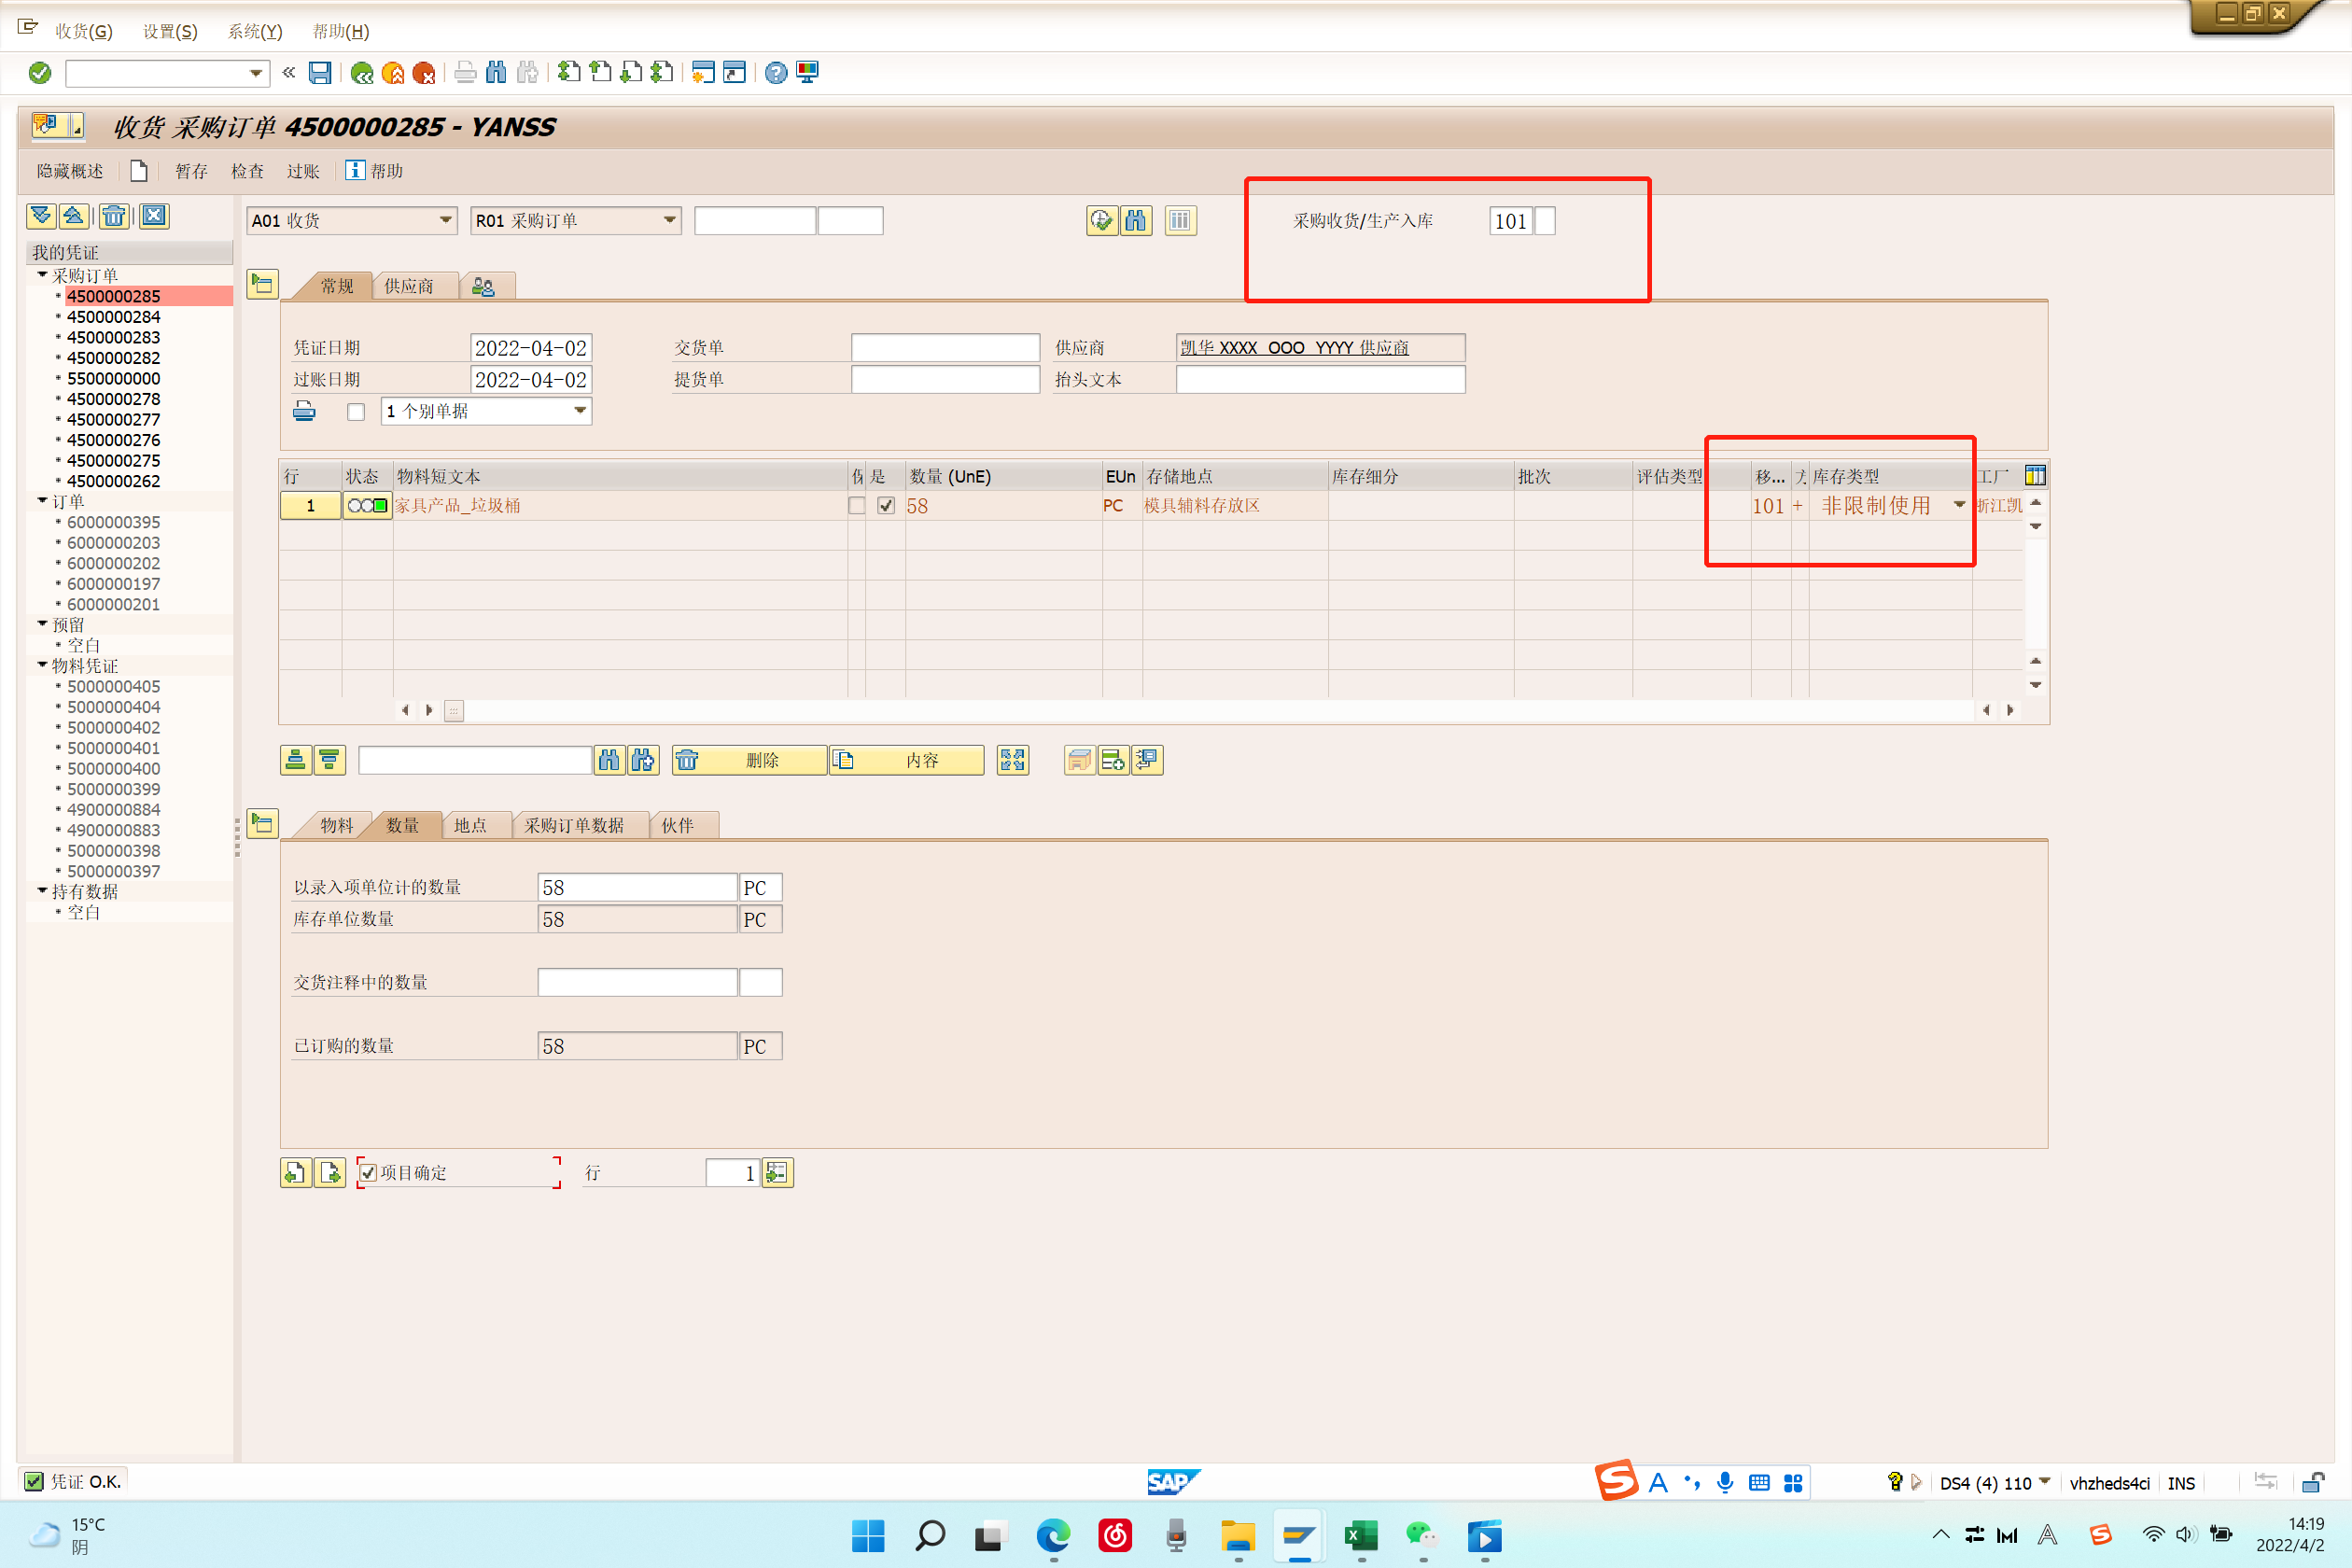Screen dimensions: 2352x1568
Task: Toggle the print checkbox beside 个别单据
Action: pos(356,412)
